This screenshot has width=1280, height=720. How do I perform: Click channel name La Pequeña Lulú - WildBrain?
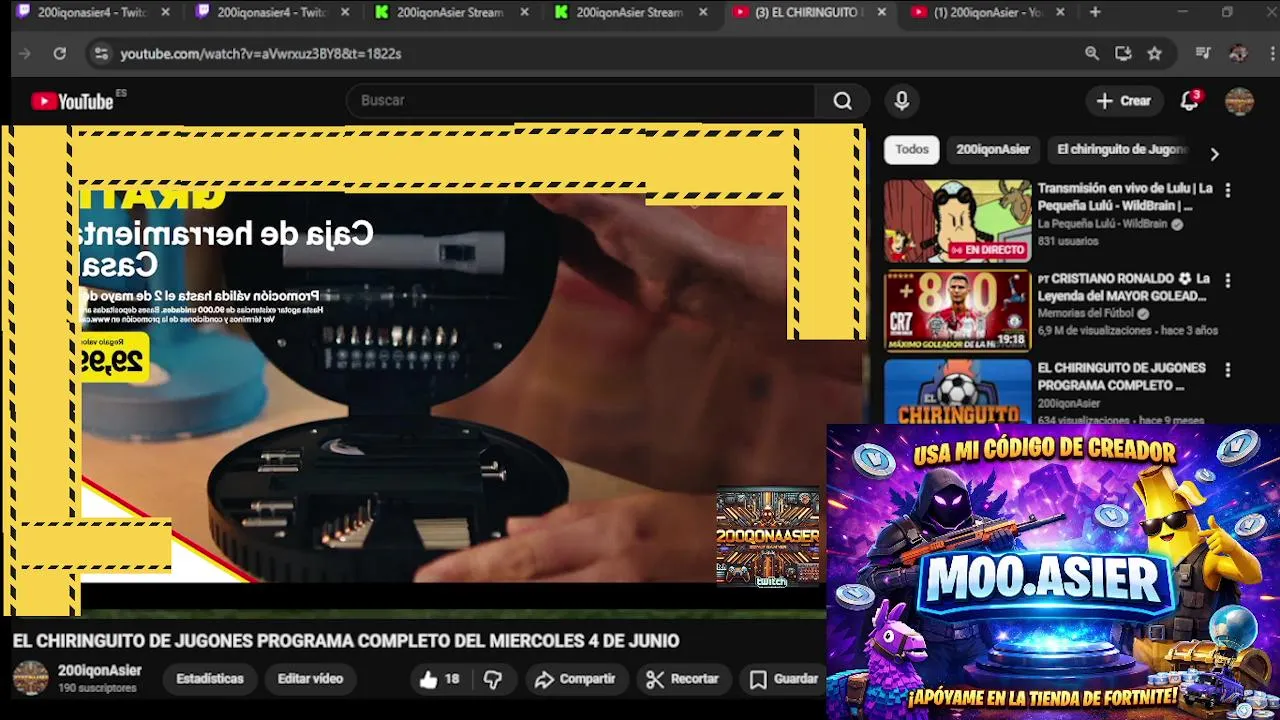1102,225
